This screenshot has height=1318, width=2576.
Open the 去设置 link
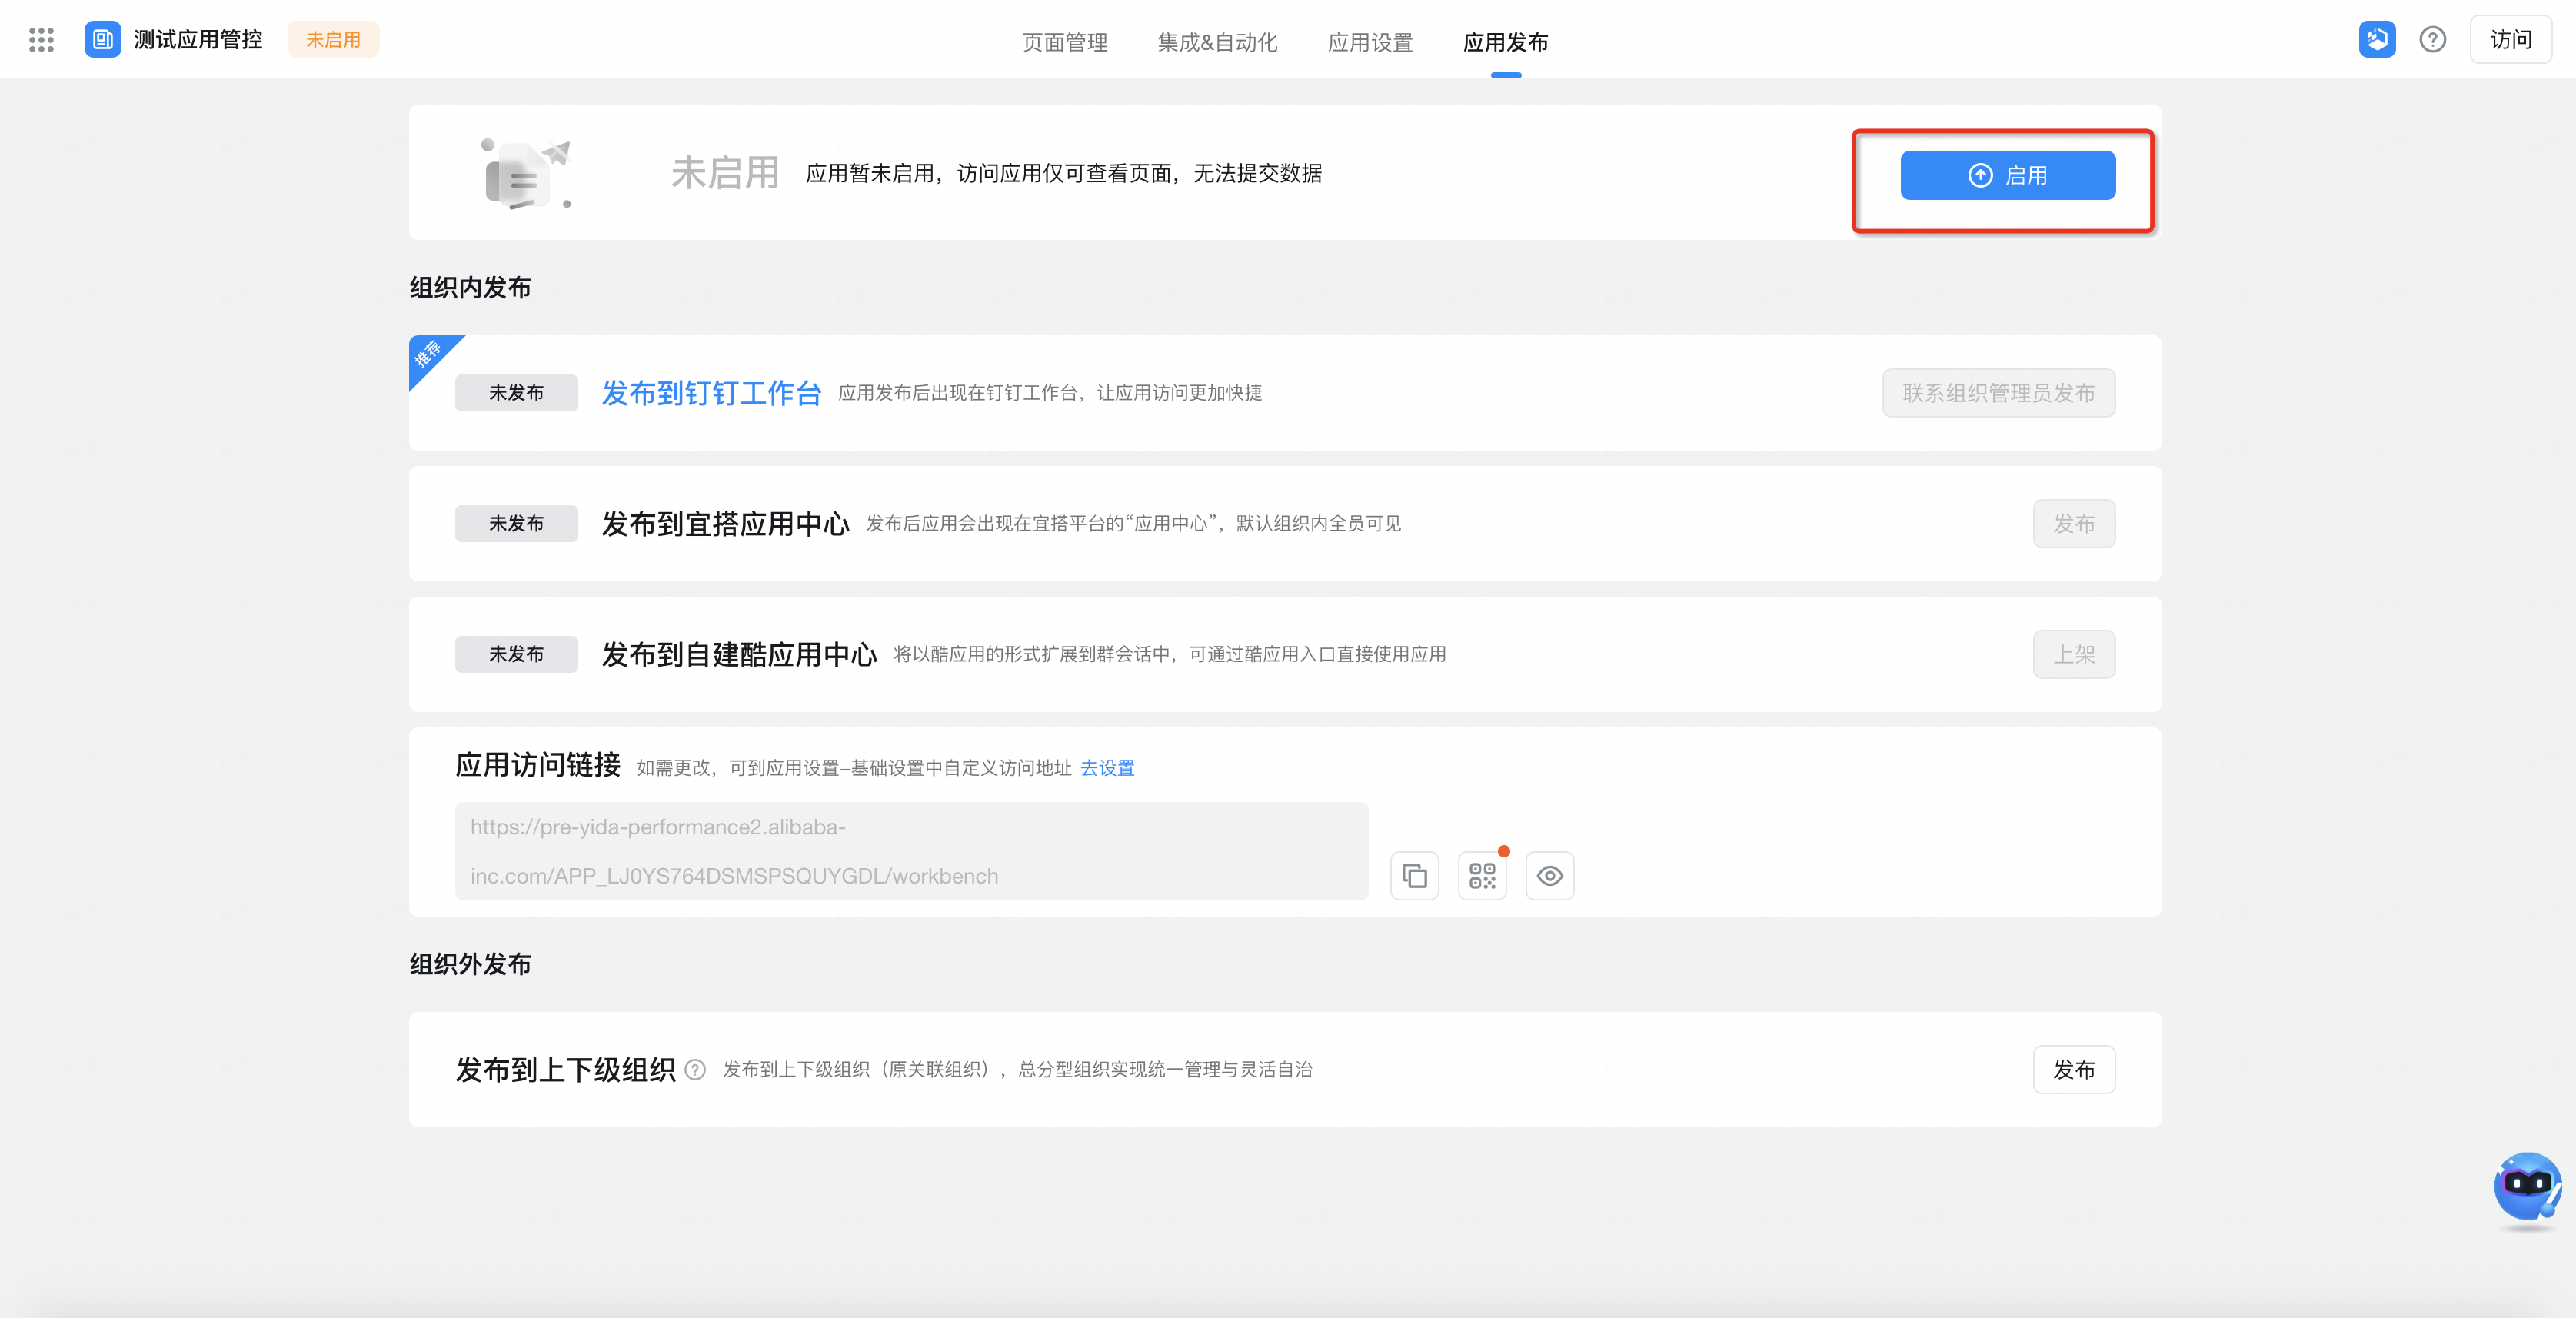(1107, 768)
